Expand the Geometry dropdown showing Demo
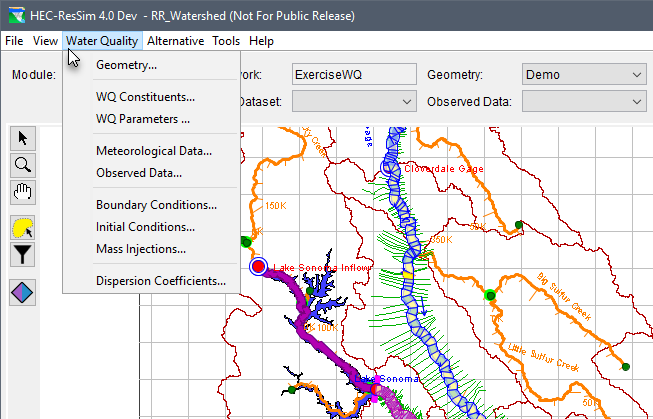Viewport: 653px width, 419px height. (584, 75)
